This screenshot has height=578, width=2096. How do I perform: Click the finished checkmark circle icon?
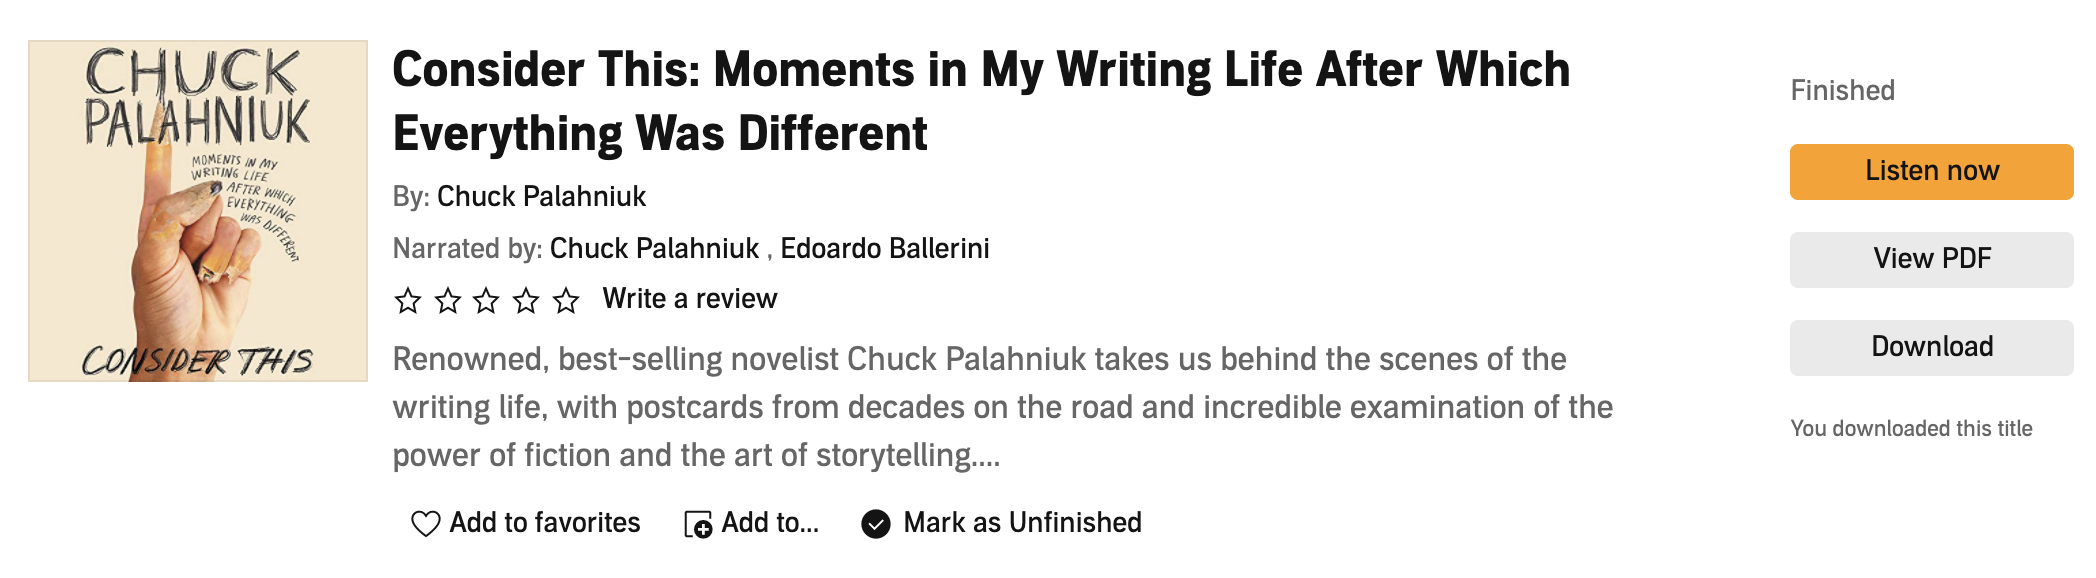pyautogui.click(x=876, y=524)
